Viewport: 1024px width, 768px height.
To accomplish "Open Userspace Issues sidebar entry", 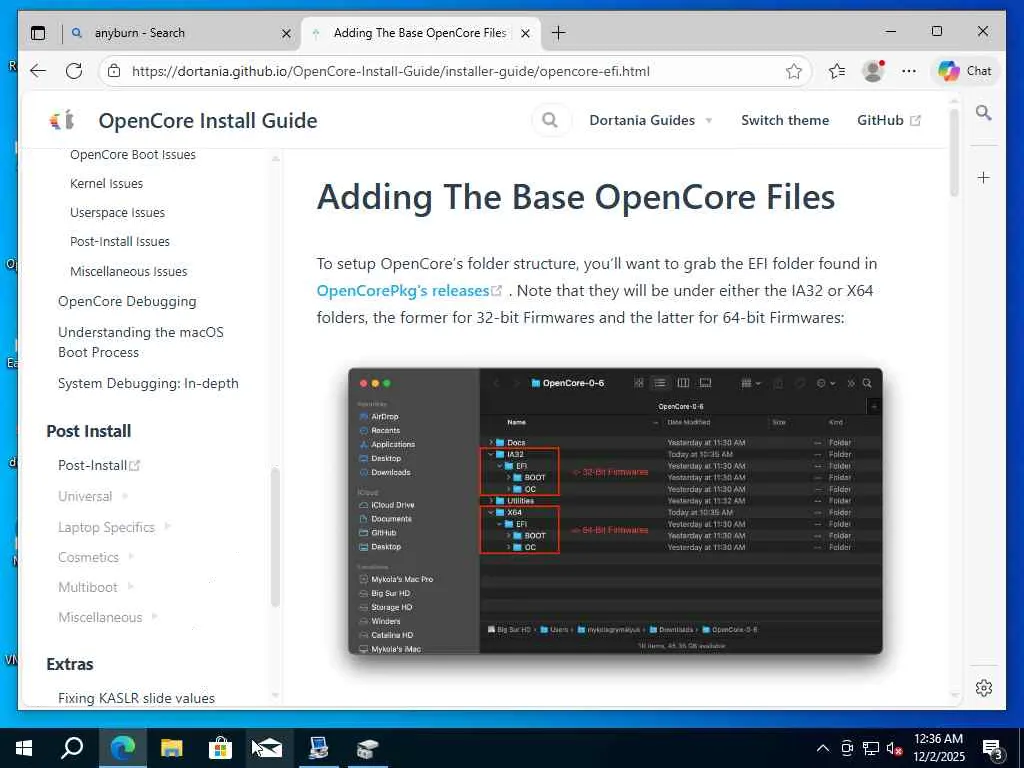I will [118, 213].
